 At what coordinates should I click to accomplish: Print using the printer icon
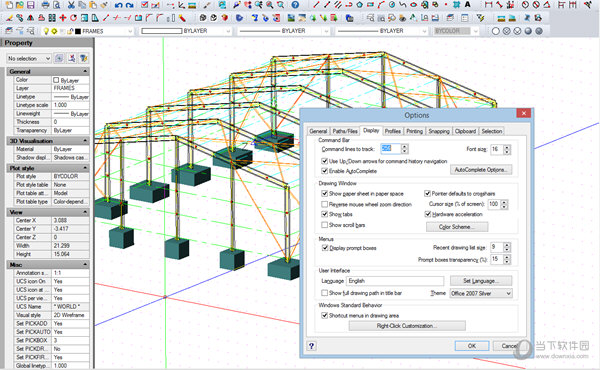coord(46,5)
